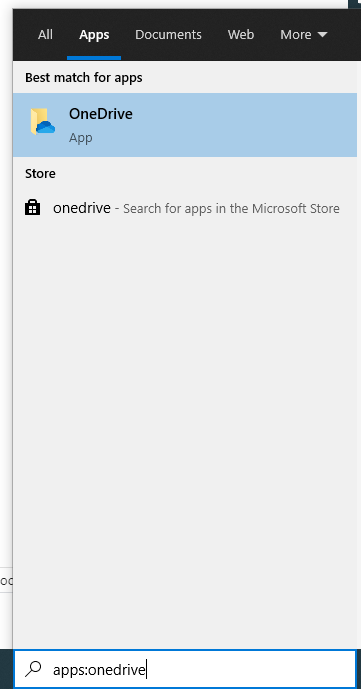Click the App subtitle under OneDrive

pyautogui.click(x=80, y=138)
